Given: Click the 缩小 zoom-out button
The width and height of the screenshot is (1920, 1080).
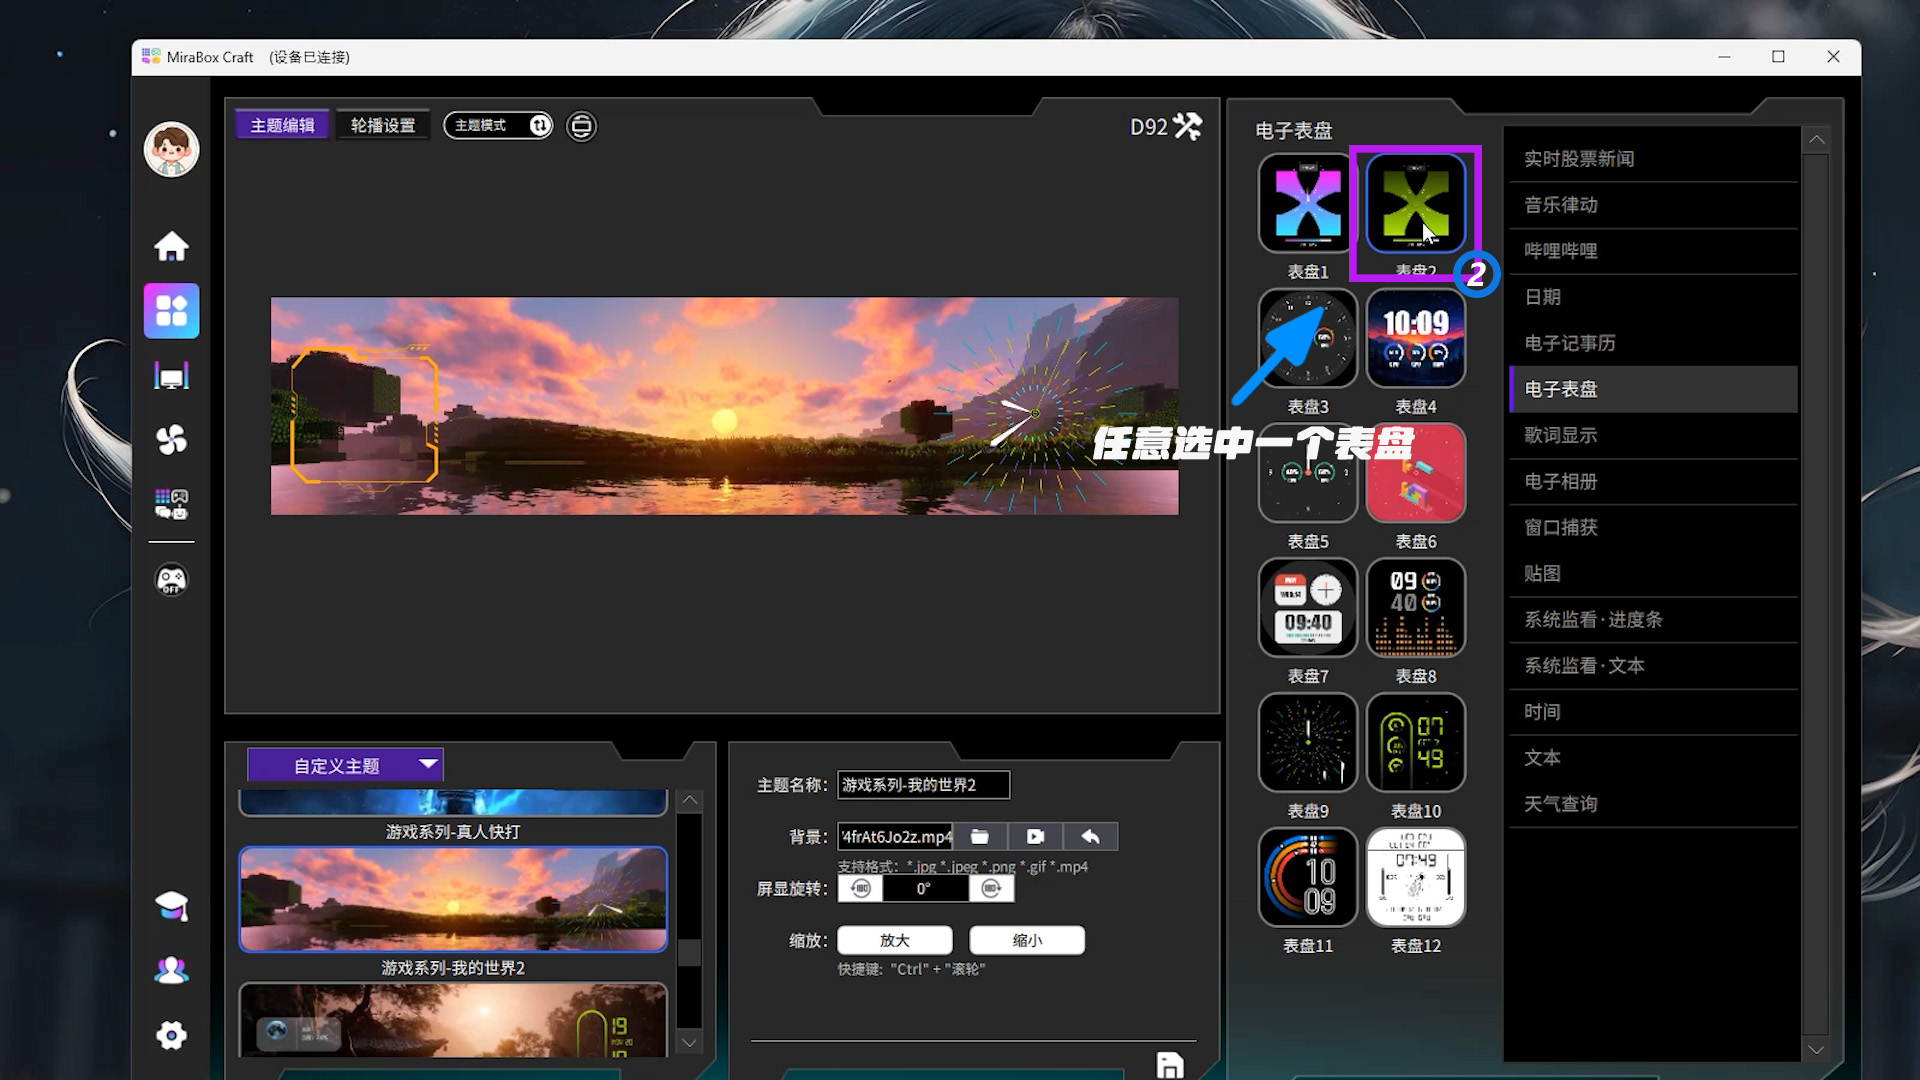Looking at the screenshot, I should (1027, 940).
